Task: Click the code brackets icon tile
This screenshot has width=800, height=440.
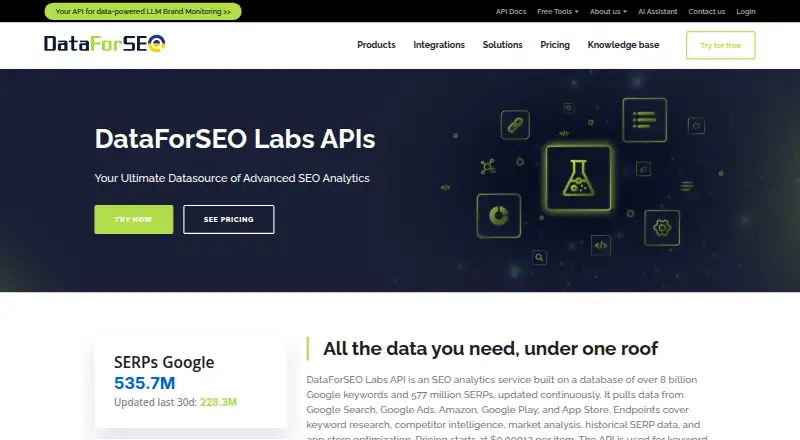Action: [x=601, y=245]
